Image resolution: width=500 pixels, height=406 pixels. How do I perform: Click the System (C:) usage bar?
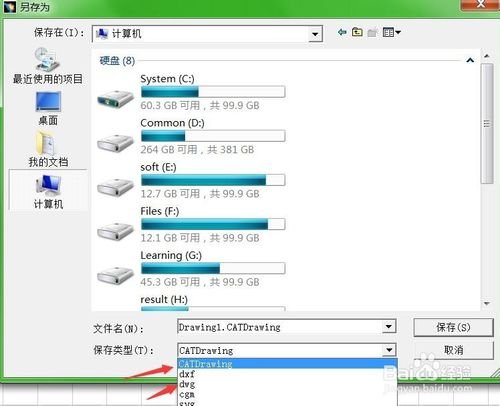[x=213, y=92]
